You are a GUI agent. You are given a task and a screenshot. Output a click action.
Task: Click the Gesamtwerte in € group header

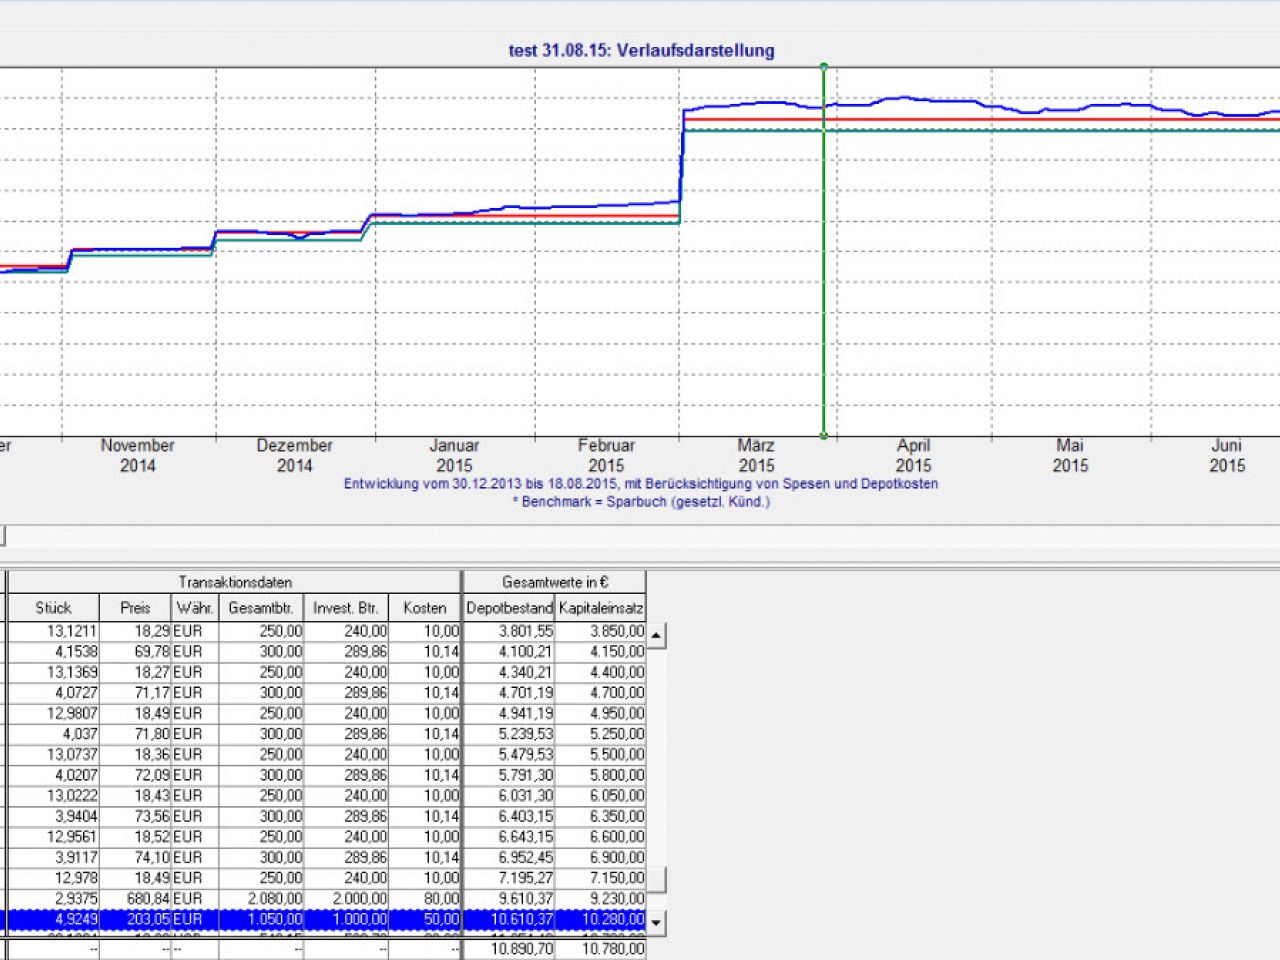pyautogui.click(x=555, y=582)
